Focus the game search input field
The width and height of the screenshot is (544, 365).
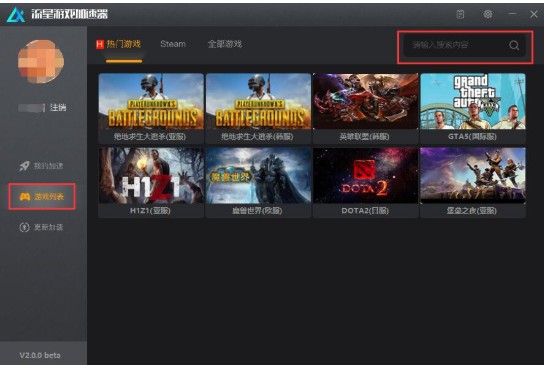coord(465,45)
